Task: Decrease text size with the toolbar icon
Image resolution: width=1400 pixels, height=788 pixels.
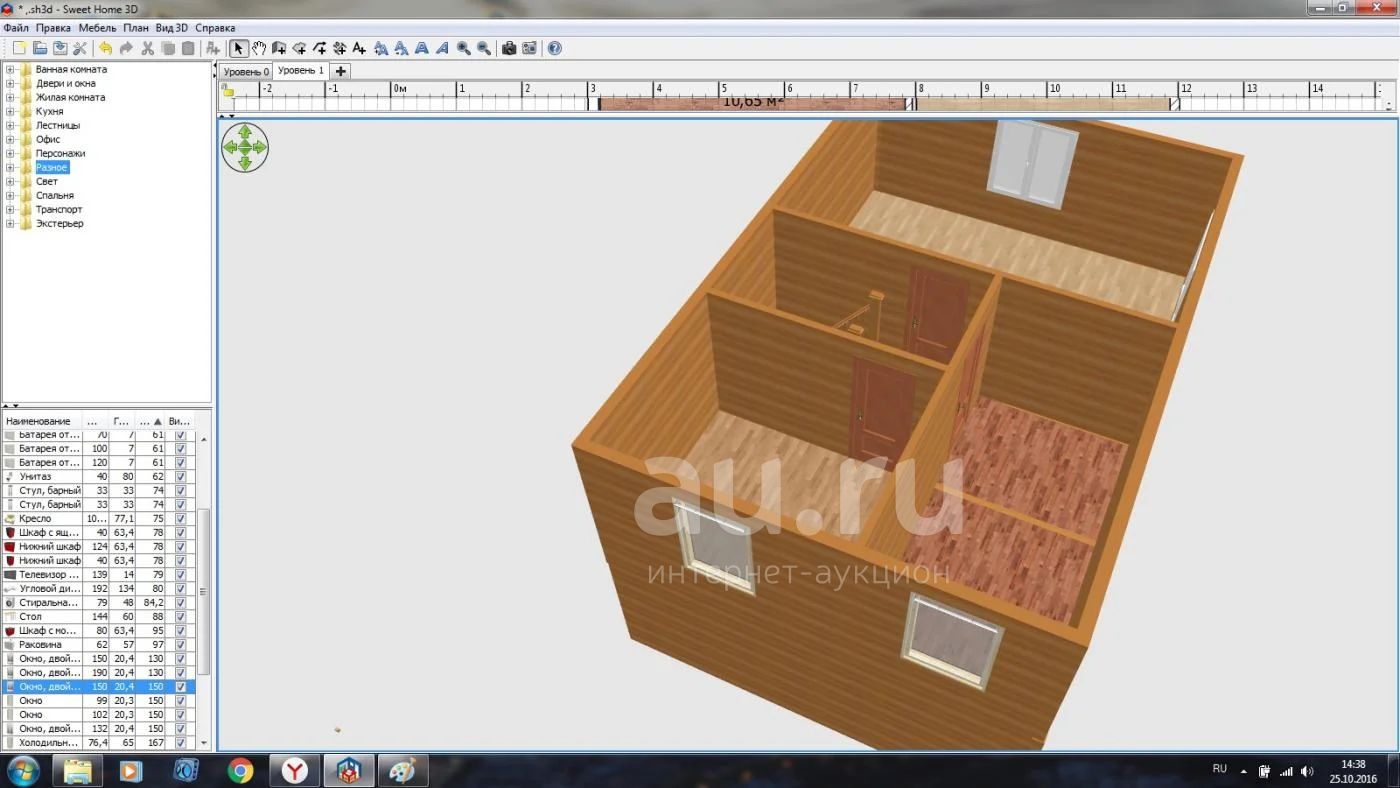Action: (x=401, y=48)
